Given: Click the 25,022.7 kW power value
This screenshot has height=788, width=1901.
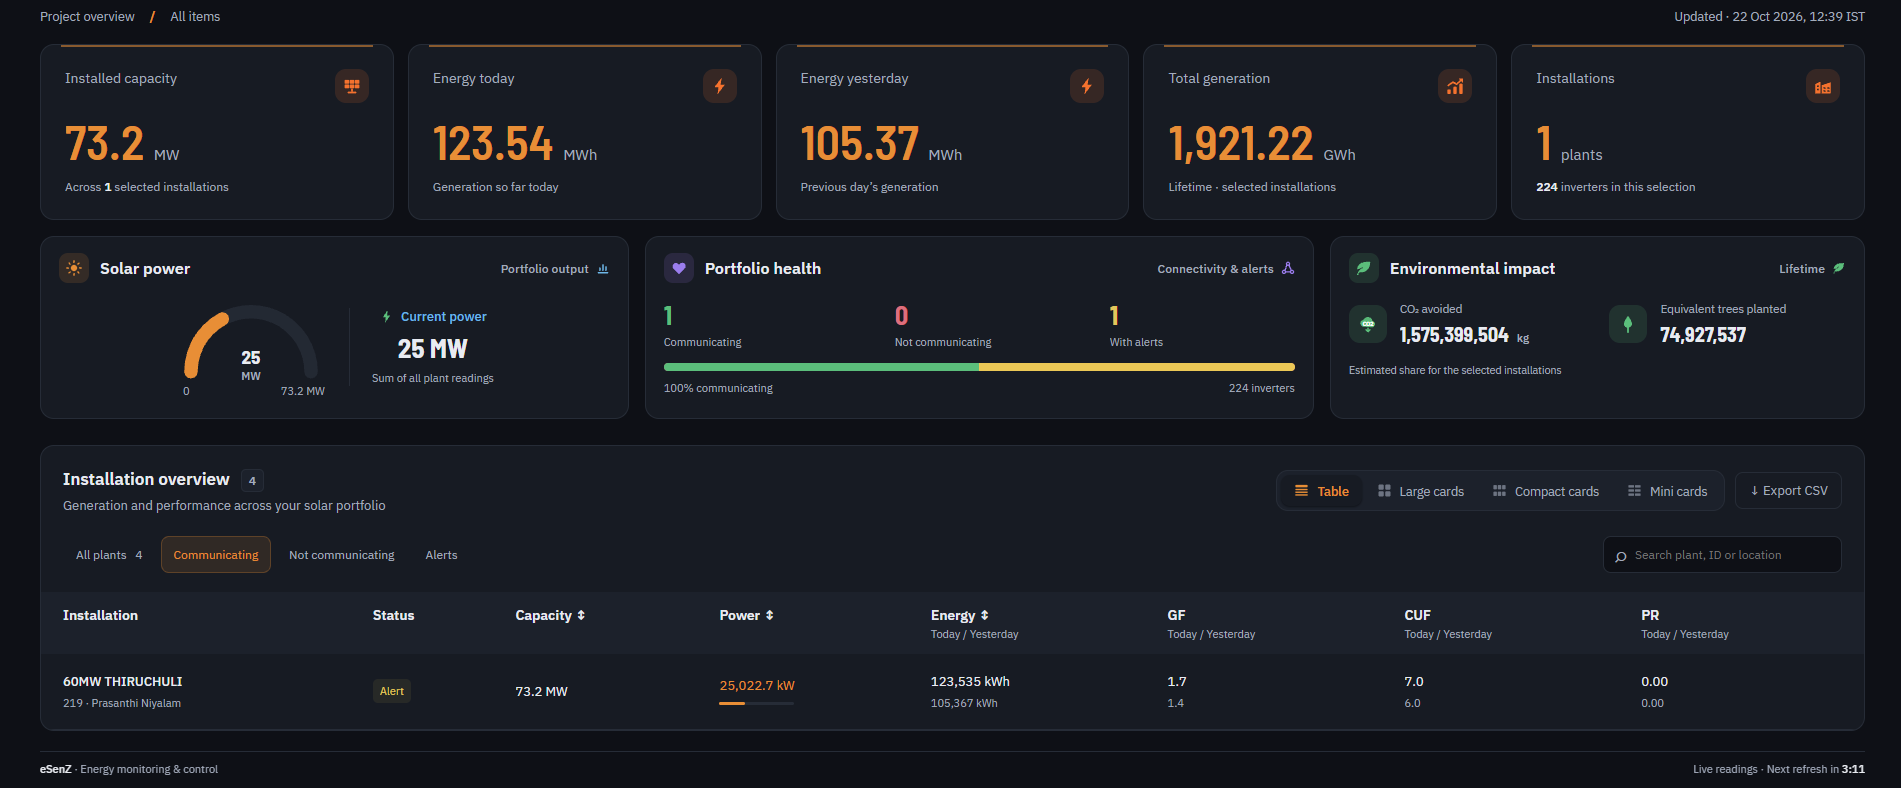Looking at the screenshot, I should point(757,686).
